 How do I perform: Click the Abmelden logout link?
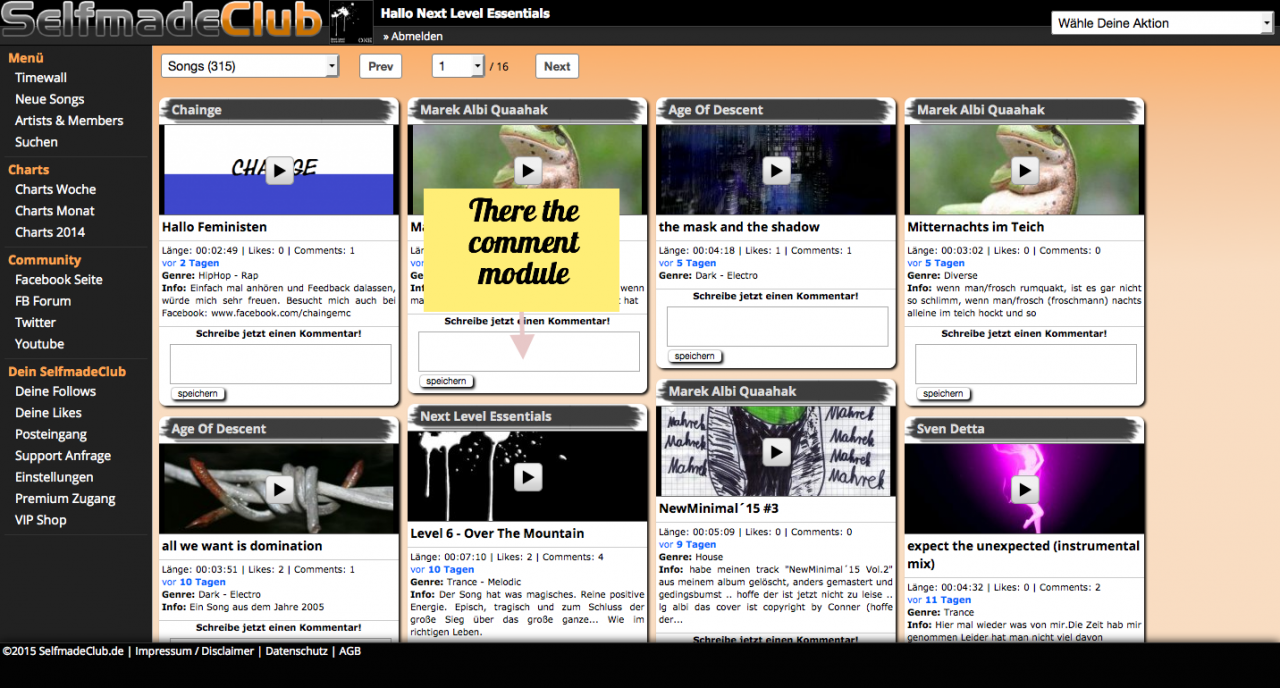pyautogui.click(x=416, y=36)
